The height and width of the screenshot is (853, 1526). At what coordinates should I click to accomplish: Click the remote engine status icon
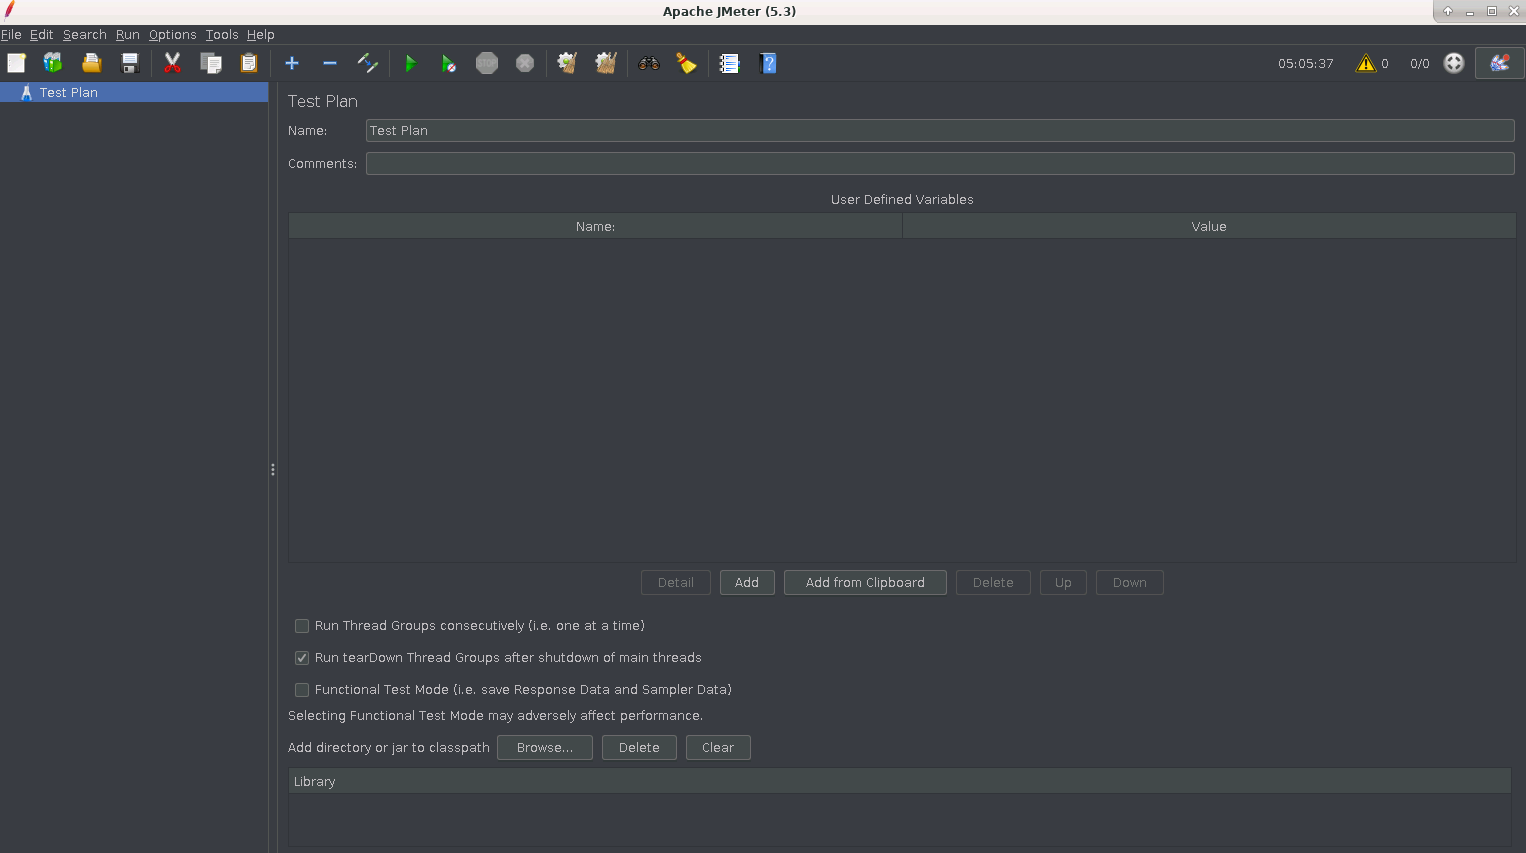1454,63
